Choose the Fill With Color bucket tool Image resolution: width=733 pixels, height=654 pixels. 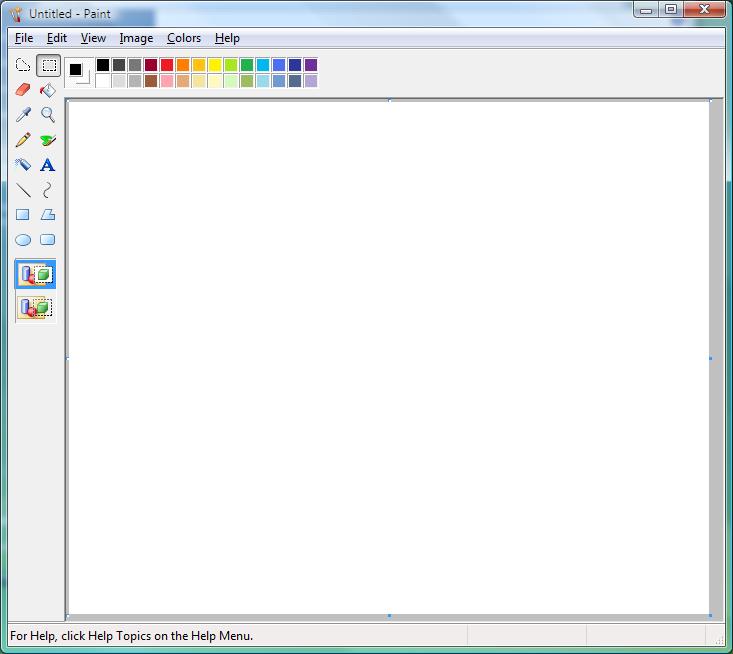coord(47,90)
